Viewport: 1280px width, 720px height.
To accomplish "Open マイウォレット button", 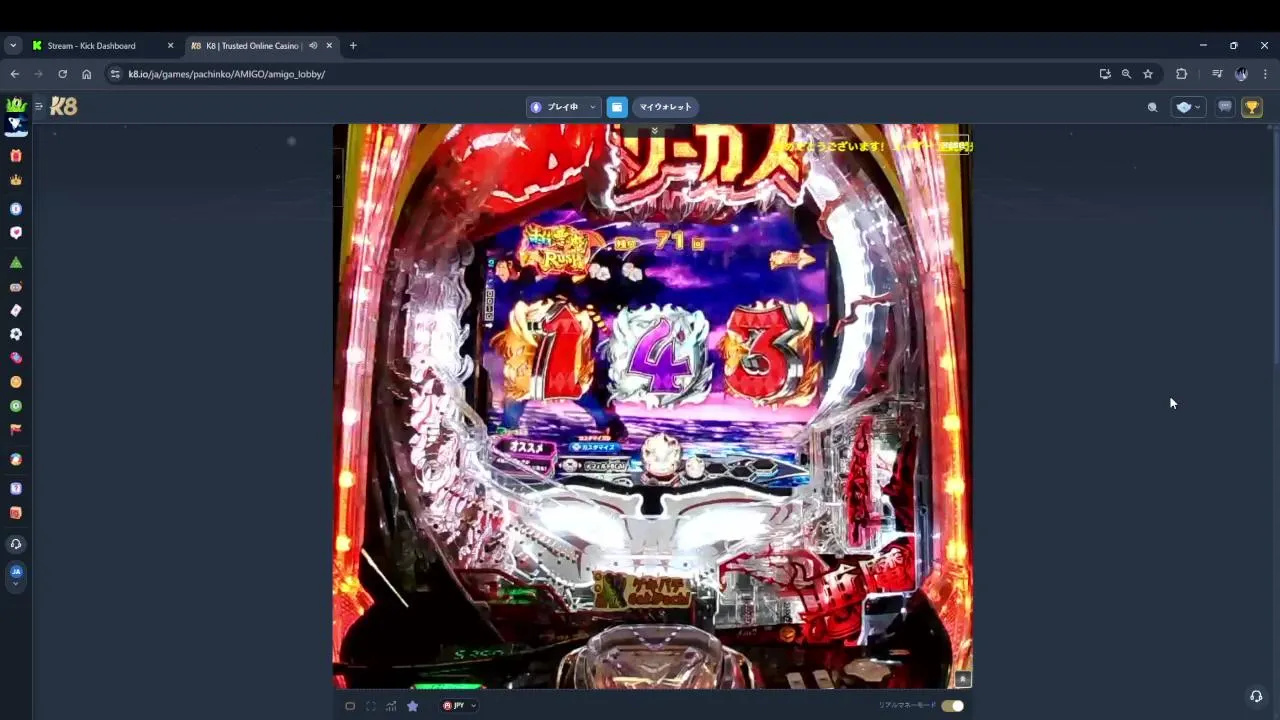I will (665, 107).
